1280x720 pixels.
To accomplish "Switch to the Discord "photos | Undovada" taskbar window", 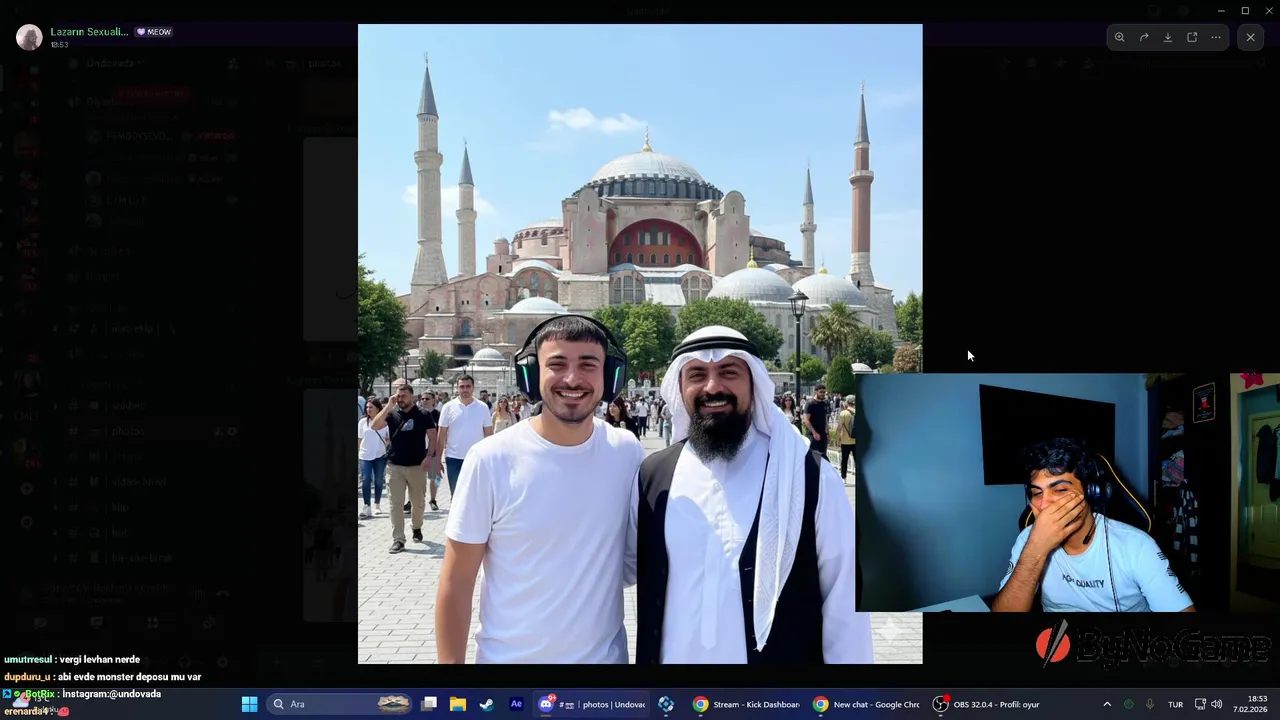I will coord(592,704).
